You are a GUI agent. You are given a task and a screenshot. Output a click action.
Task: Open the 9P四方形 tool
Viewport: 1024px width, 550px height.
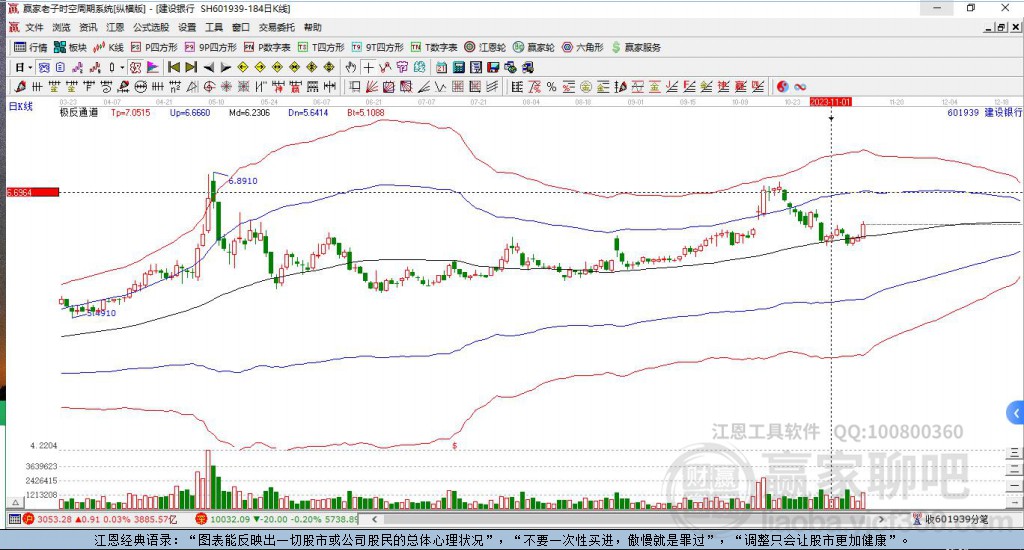210,47
